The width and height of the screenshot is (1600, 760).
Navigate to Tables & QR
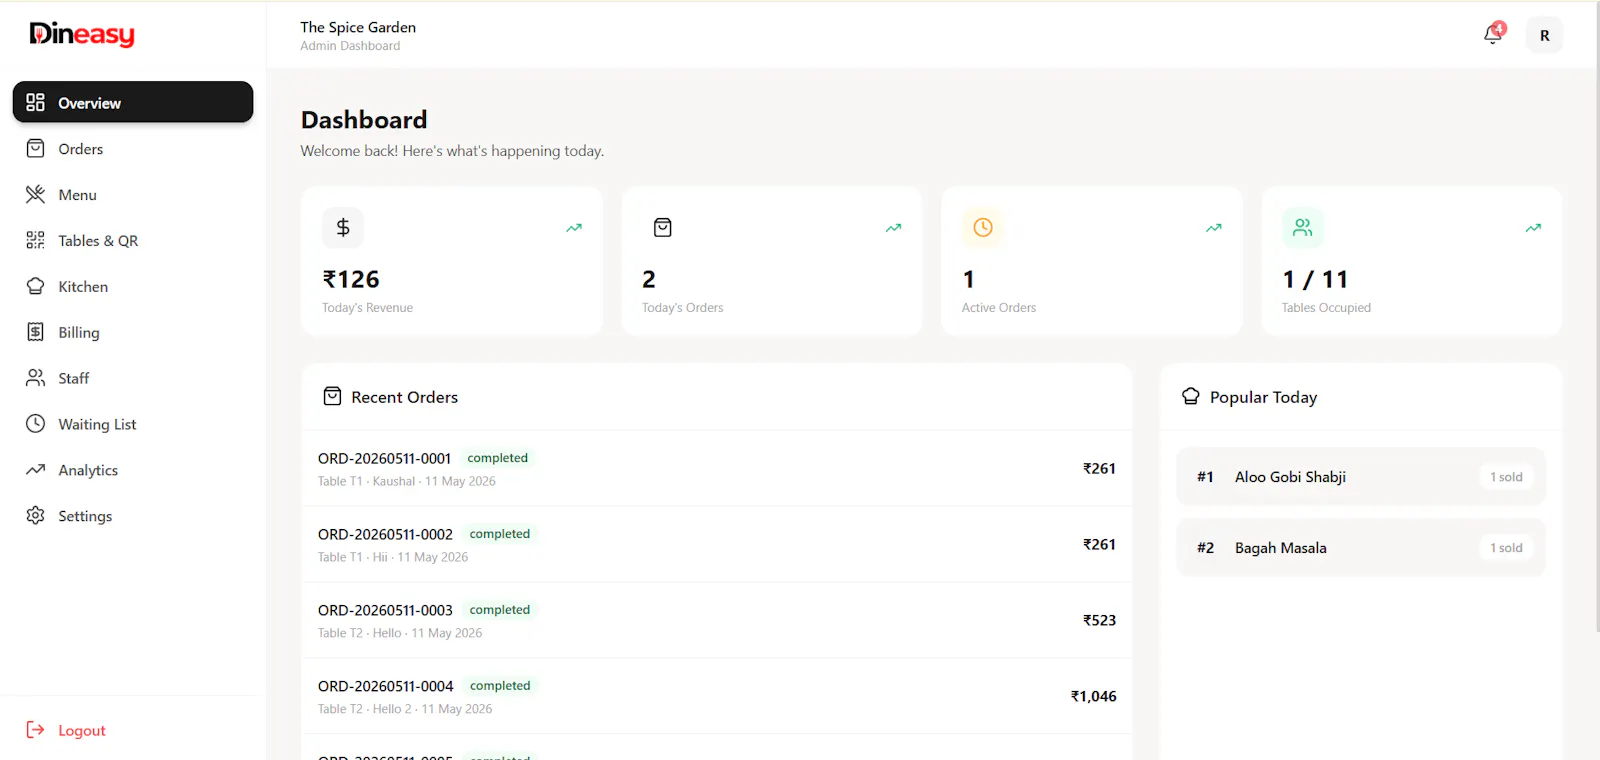(x=133, y=240)
